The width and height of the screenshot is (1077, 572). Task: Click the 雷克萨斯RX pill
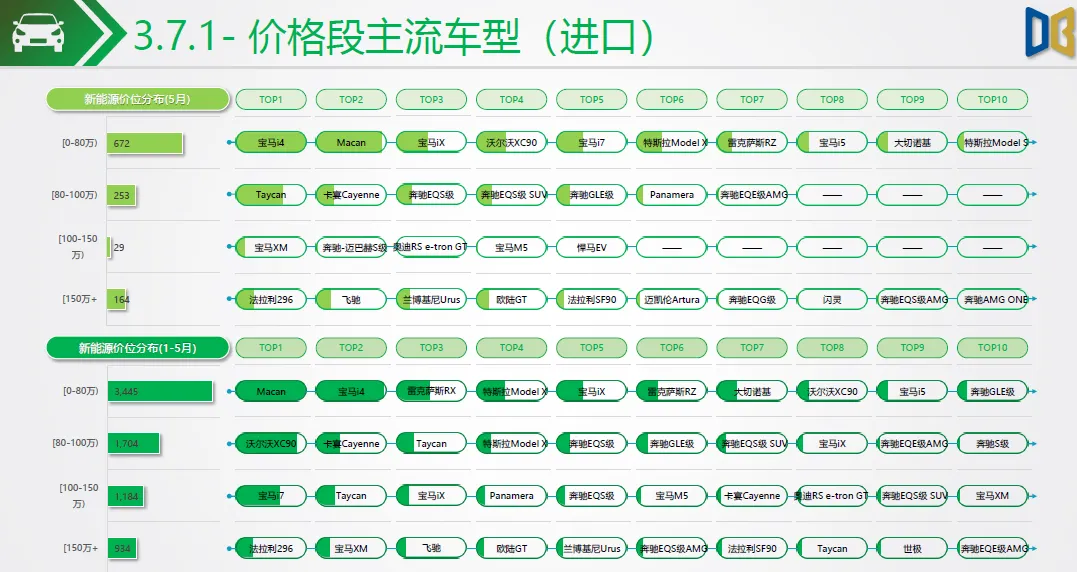pos(431,391)
